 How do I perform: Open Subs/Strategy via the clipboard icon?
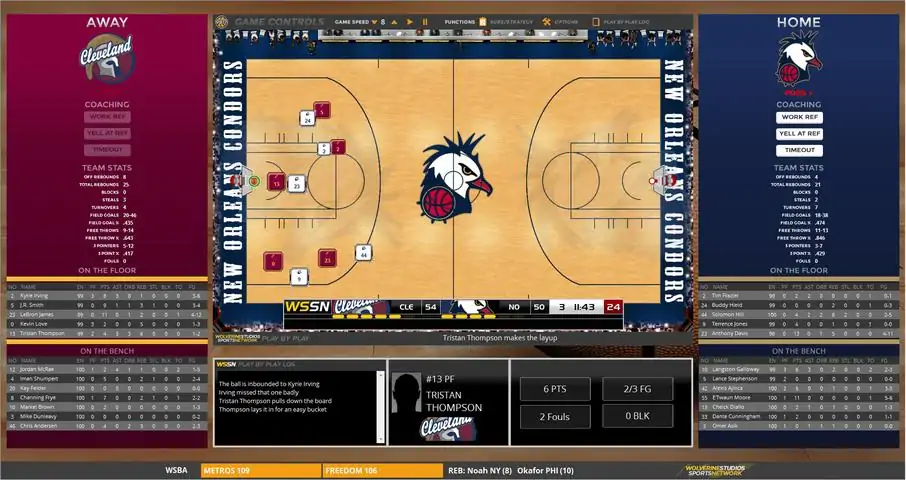coord(483,22)
